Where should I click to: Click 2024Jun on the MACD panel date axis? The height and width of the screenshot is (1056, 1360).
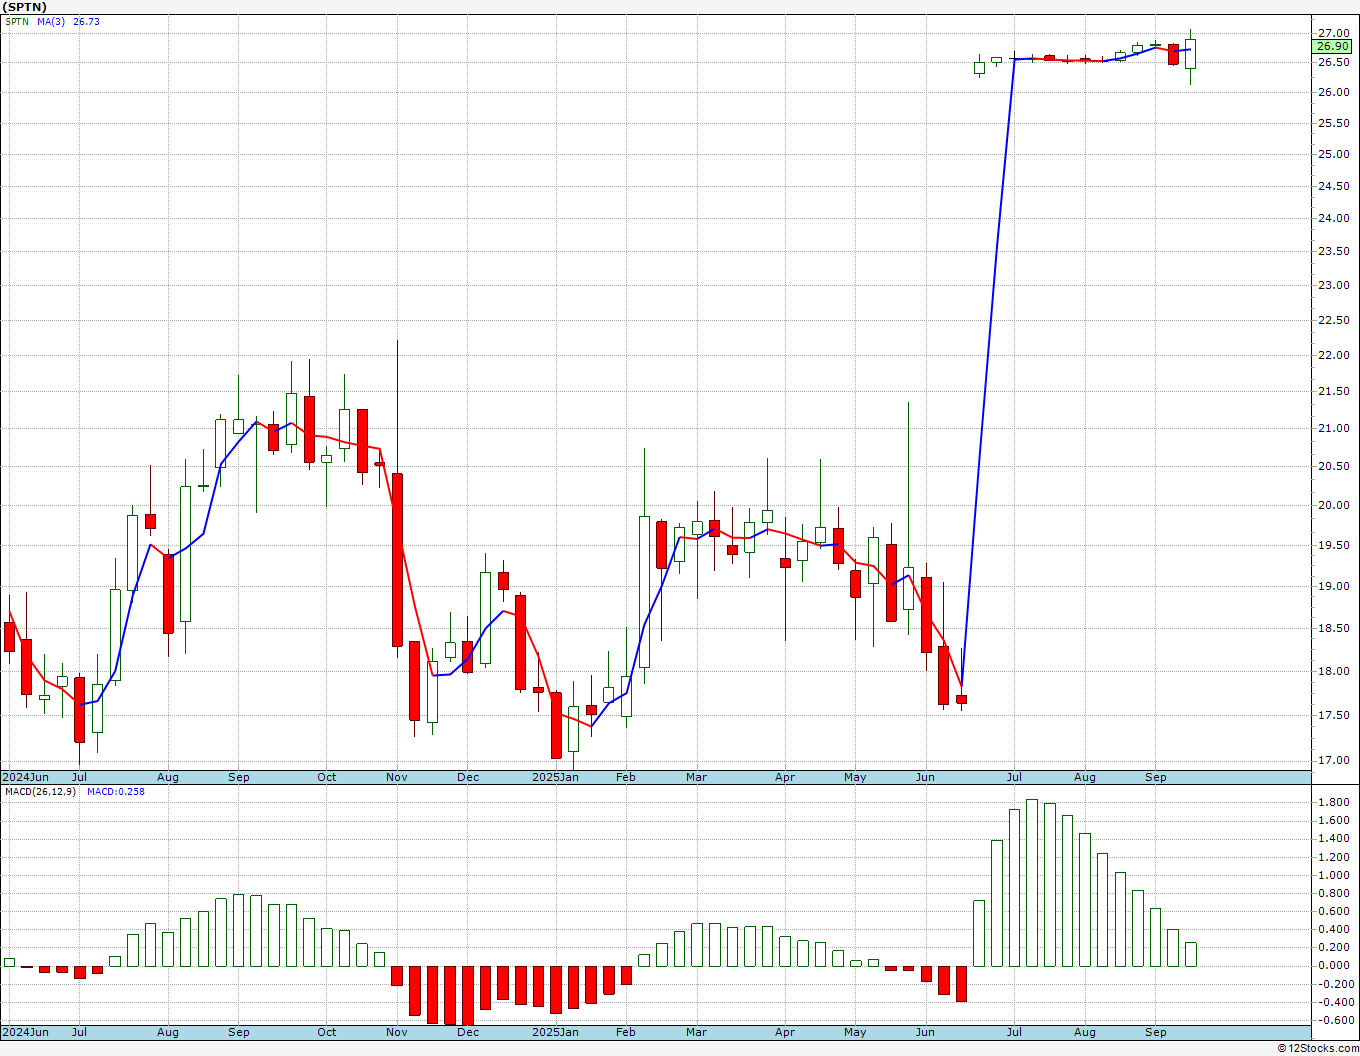tap(25, 1032)
